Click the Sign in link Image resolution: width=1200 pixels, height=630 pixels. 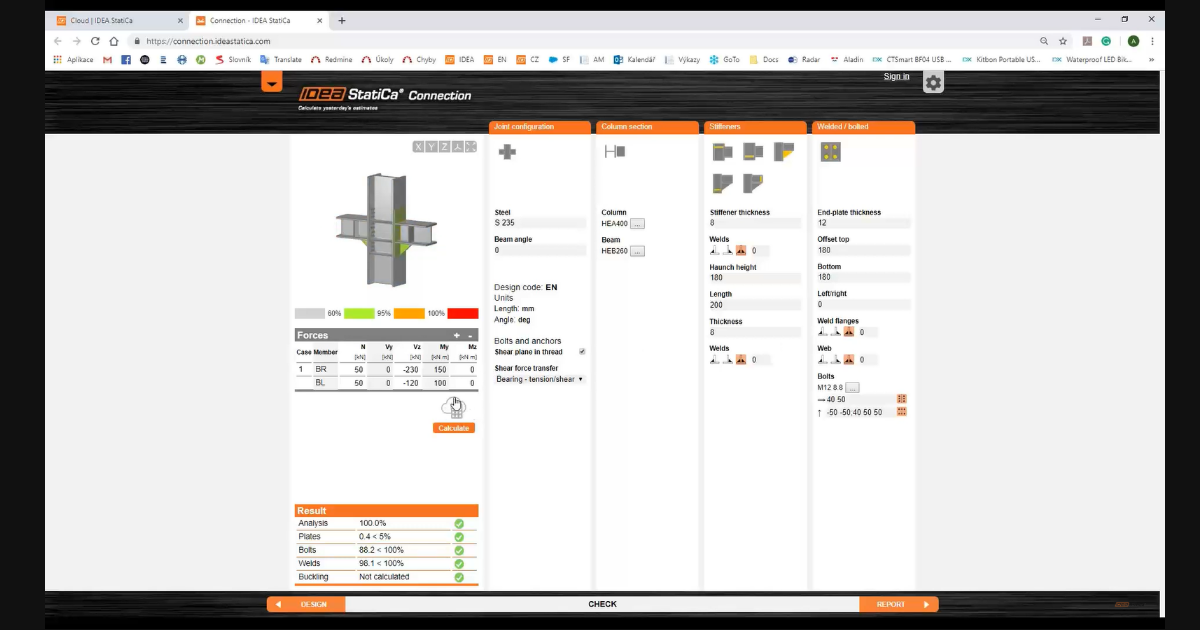(x=896, y=77)
